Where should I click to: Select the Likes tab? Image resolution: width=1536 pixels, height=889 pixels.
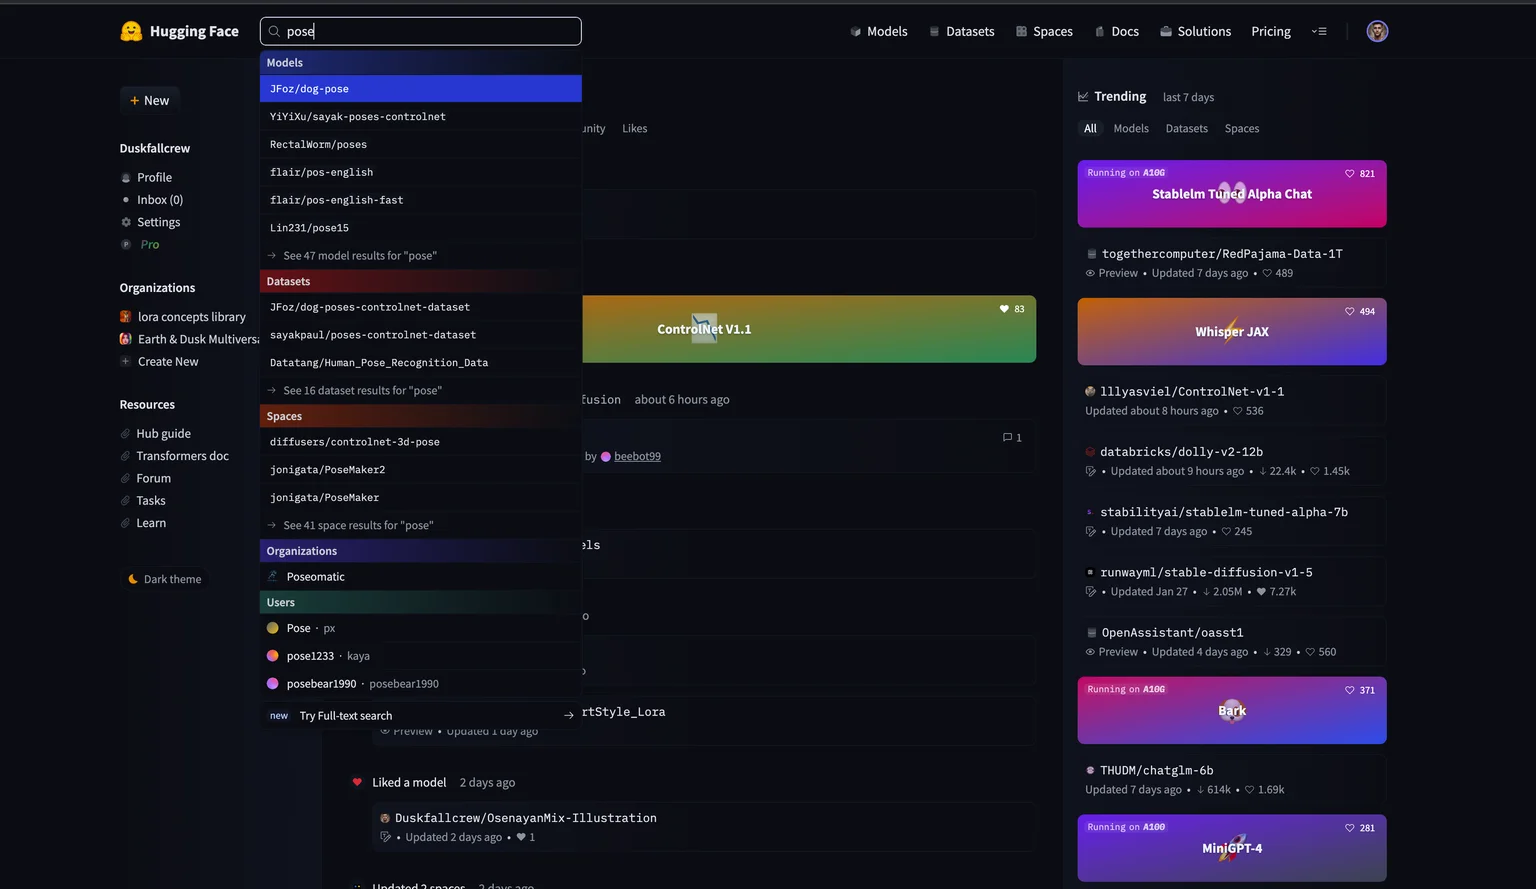tap(635, 128)
